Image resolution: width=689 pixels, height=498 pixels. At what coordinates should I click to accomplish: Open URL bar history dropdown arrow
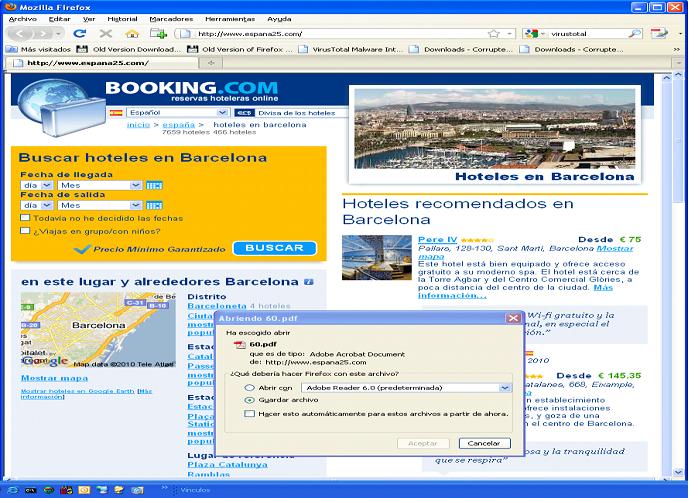[509, 33]
